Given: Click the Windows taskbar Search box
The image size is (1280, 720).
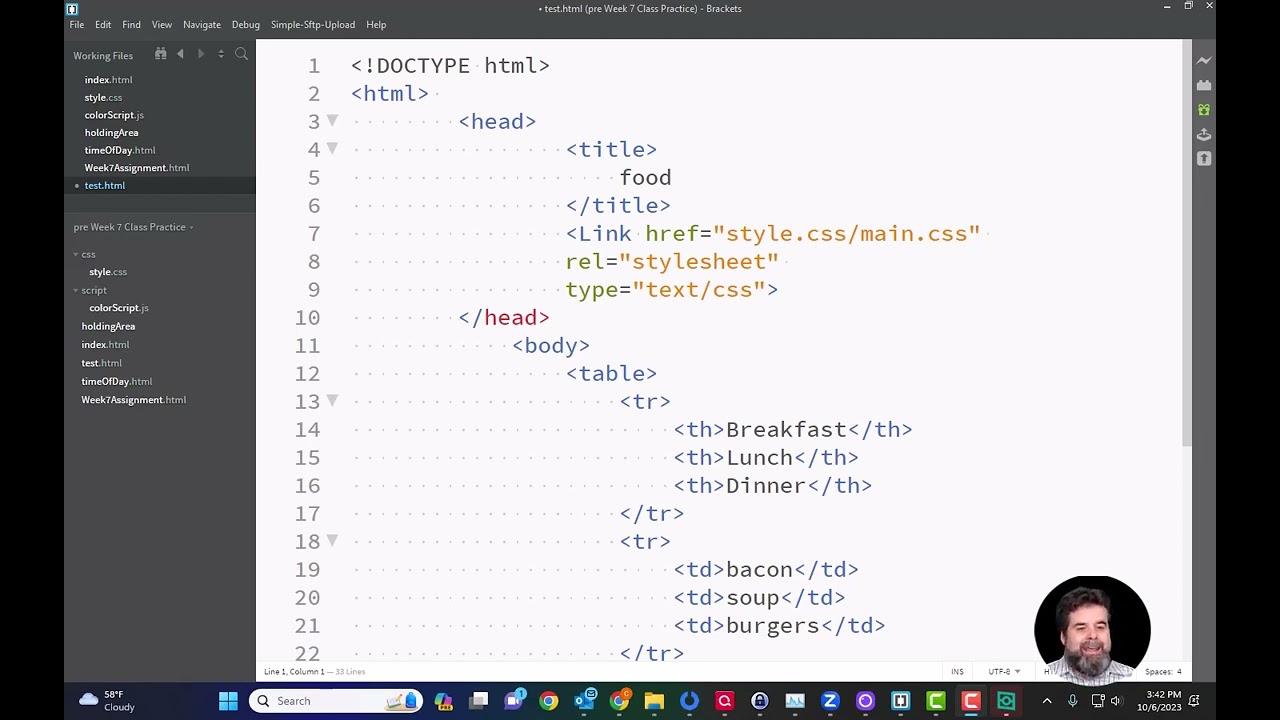Looking at the screenshot, I should click(x=336, y=701).
